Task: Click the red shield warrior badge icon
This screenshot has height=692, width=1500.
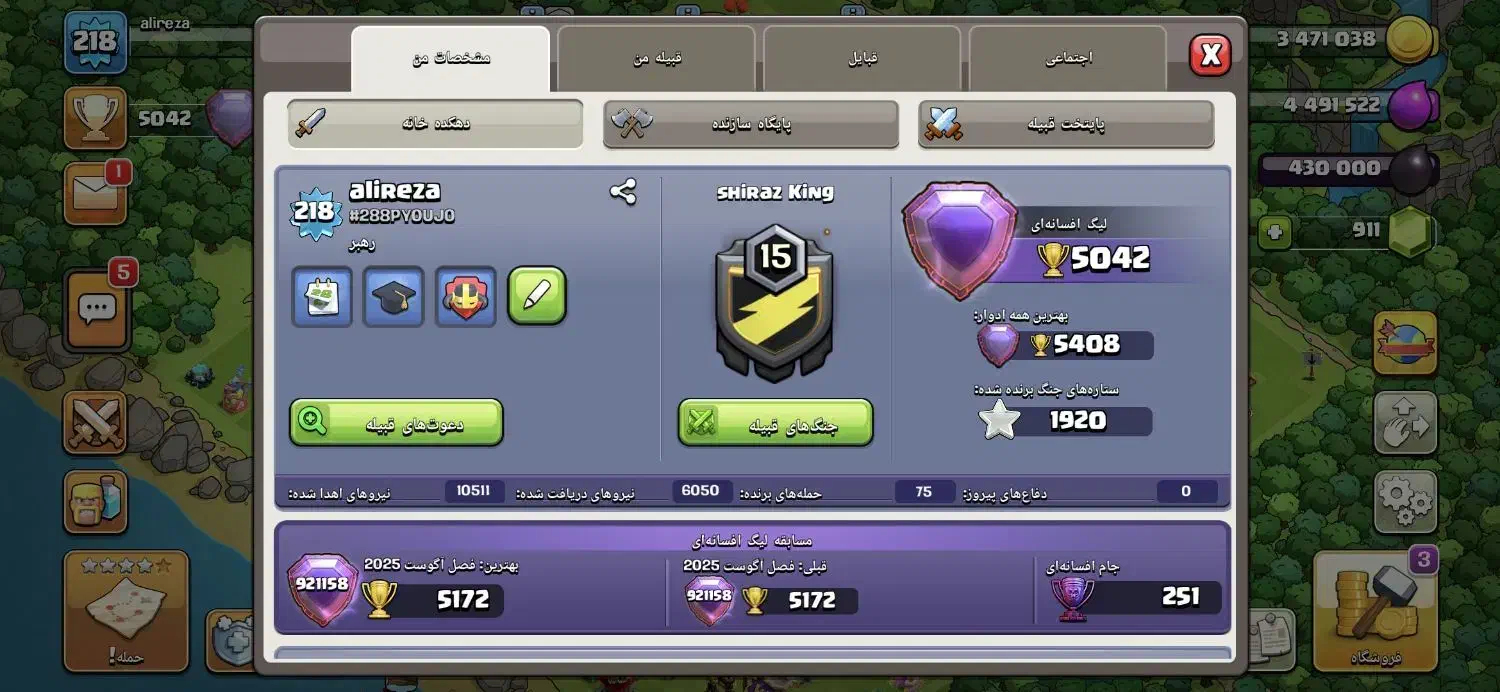Action: [x=466, y=297]
